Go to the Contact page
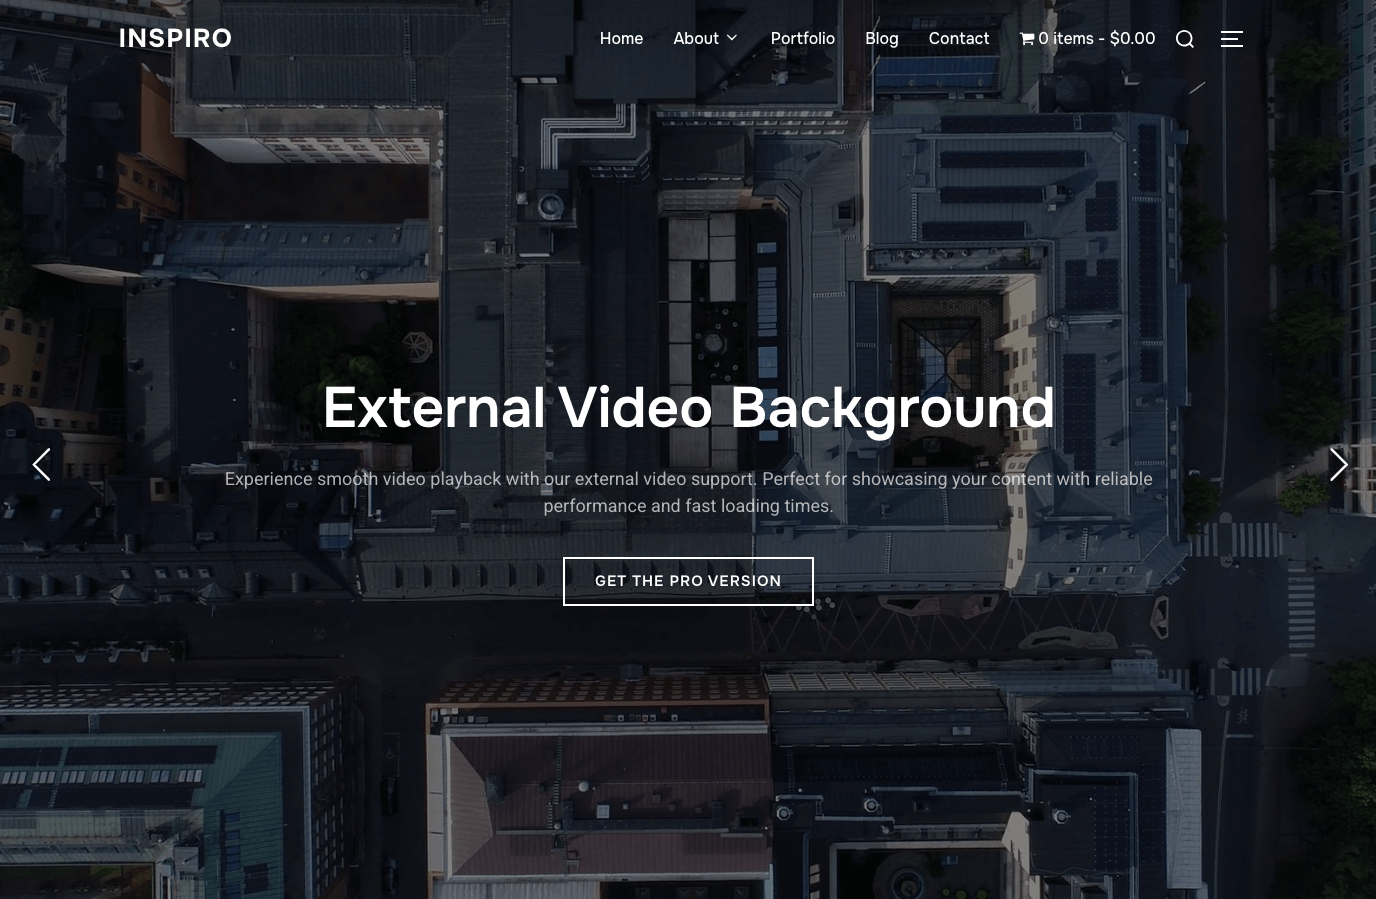This screenshot has width=1376, height=899. point(958,38)
